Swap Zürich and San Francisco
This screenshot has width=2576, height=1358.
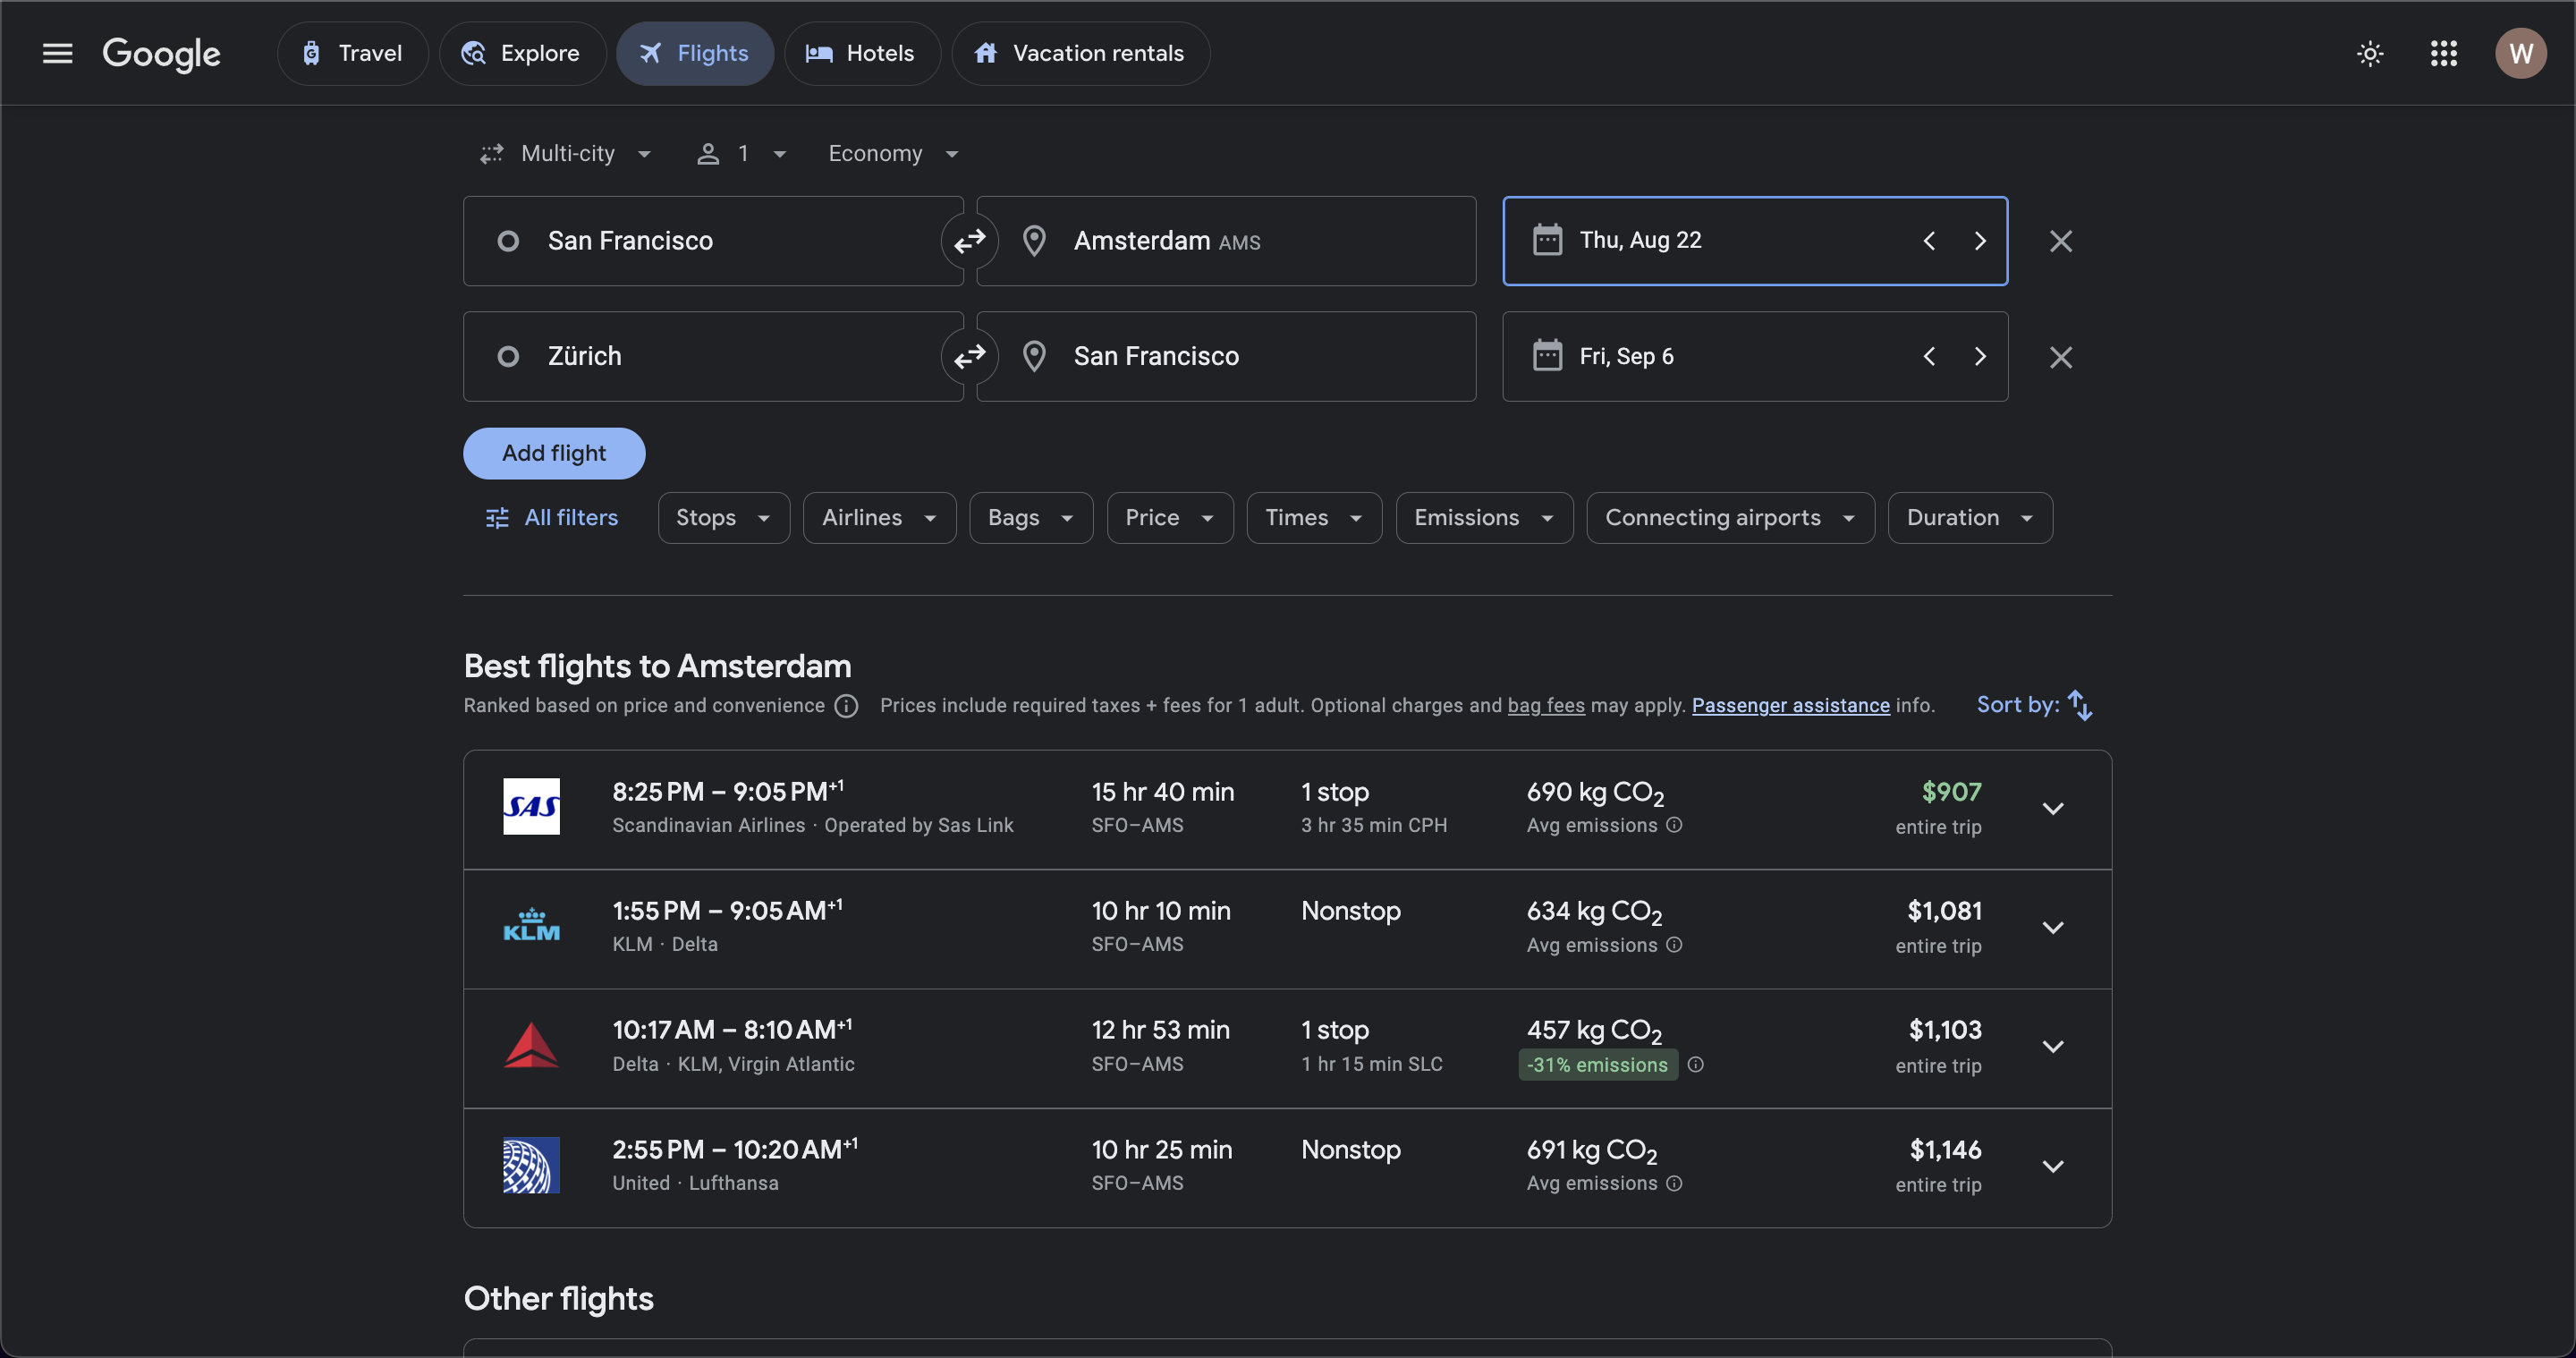coord(969,356)
